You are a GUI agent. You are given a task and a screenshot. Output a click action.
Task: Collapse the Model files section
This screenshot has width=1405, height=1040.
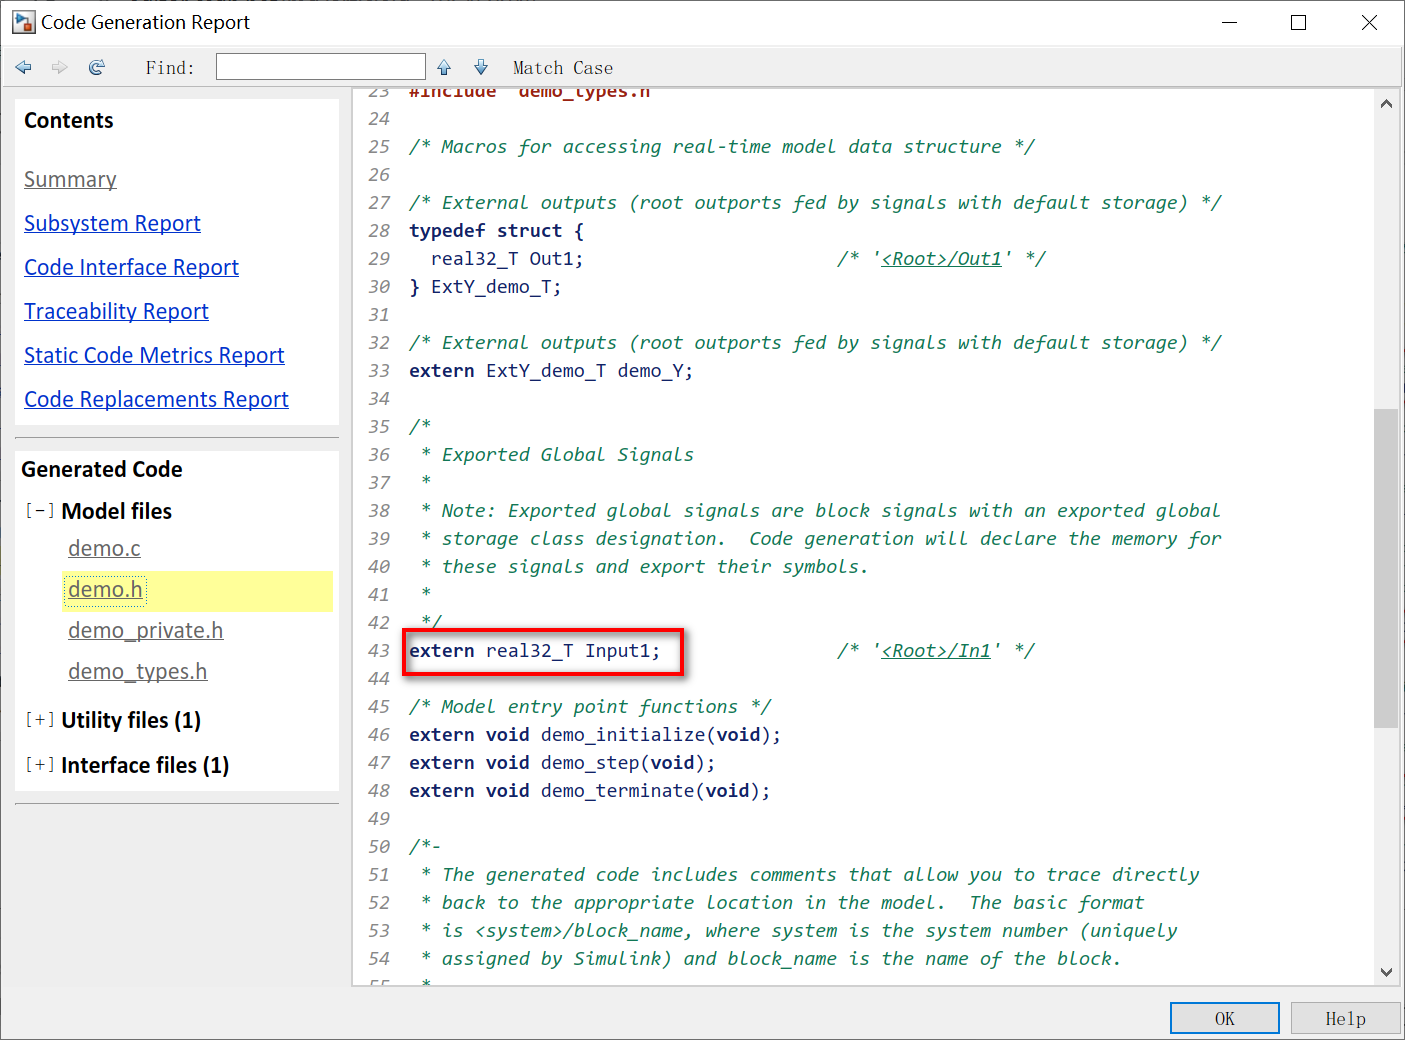40,511
